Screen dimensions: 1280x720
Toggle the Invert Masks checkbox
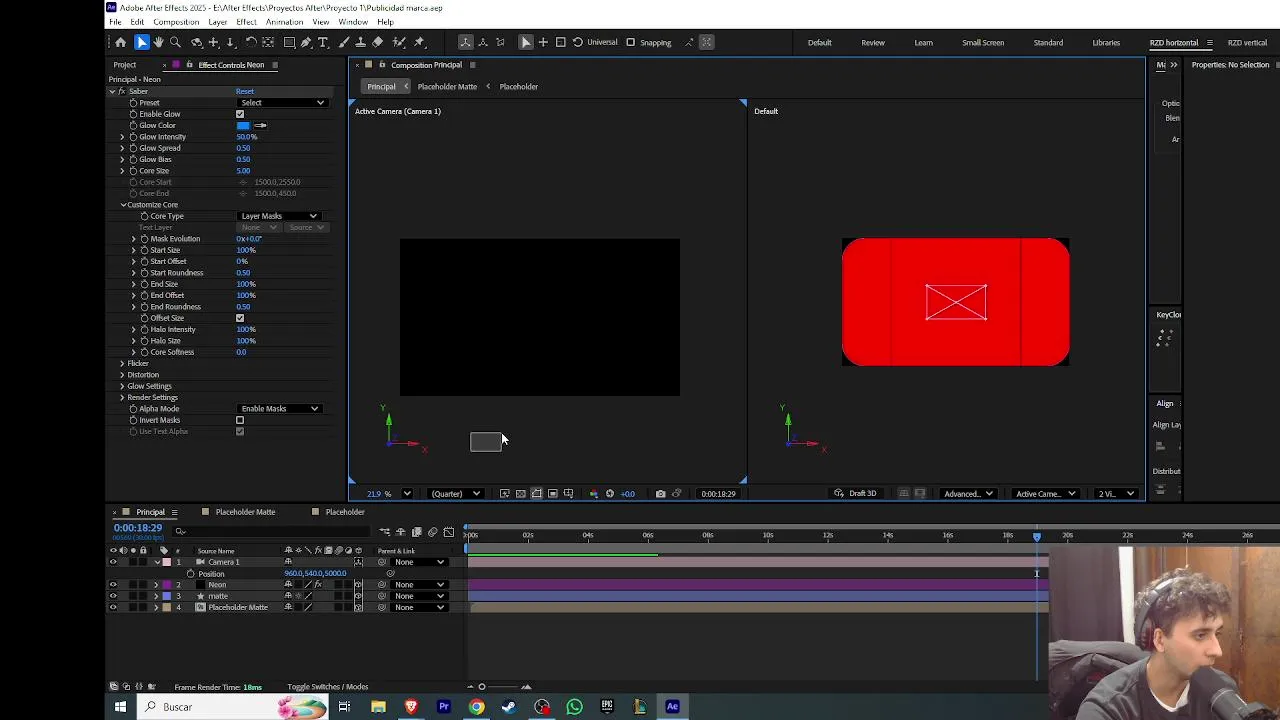click(x=240, y=420)
